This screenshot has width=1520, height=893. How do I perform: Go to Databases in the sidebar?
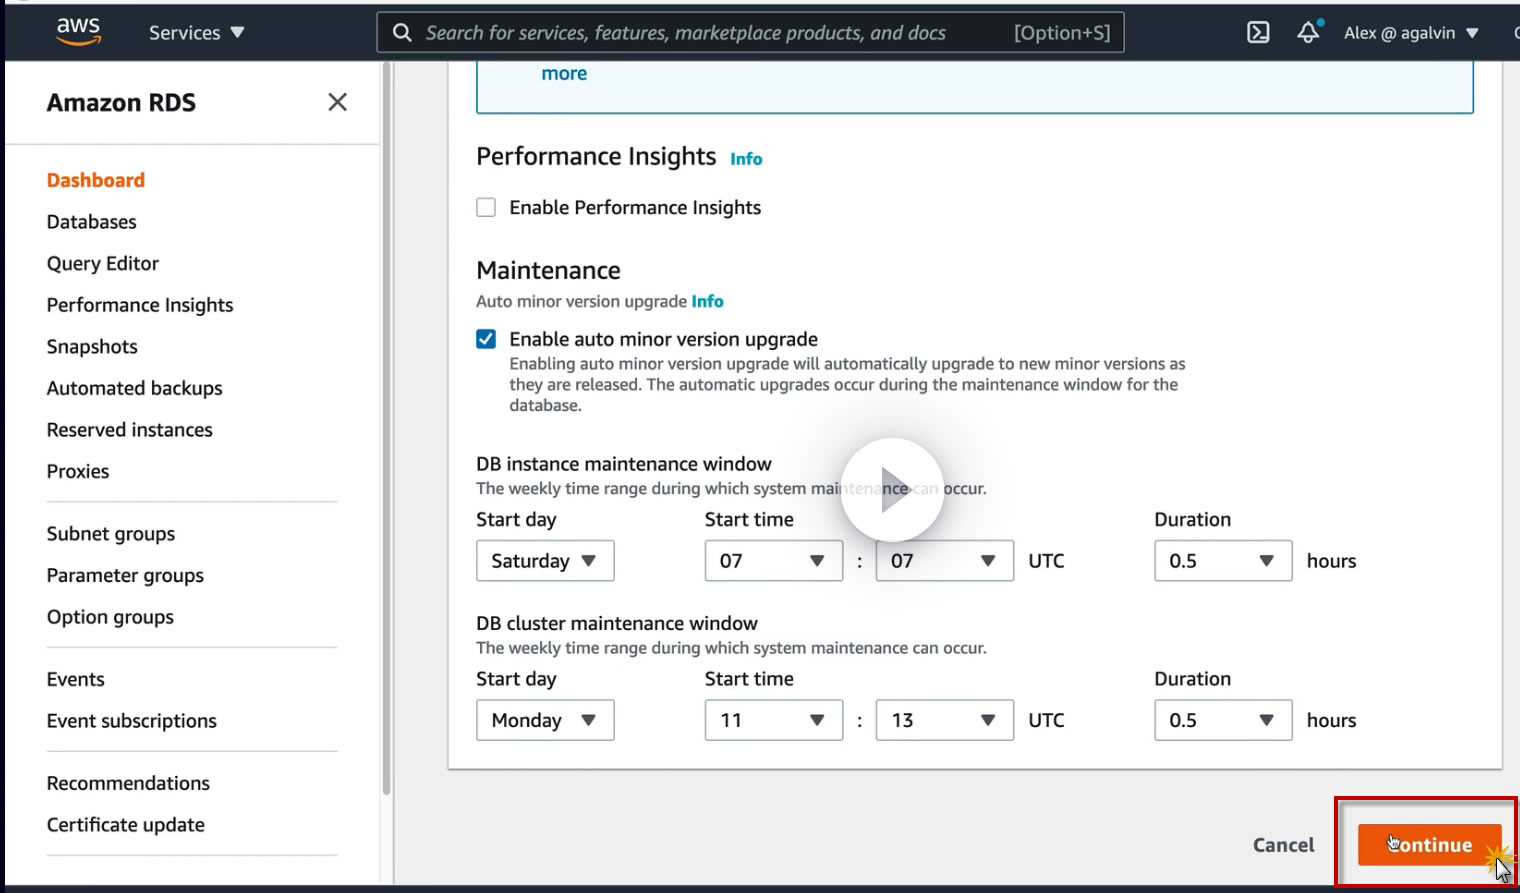pyautogui.click(x=92, y=222)
